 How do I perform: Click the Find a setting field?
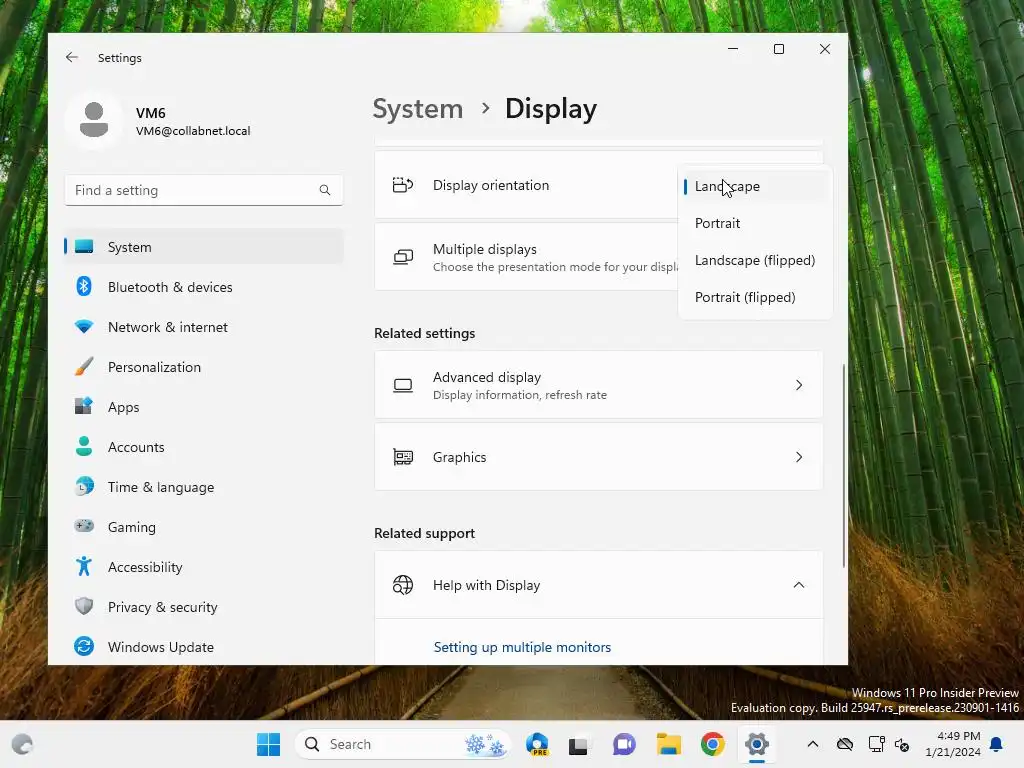[204, 190]
